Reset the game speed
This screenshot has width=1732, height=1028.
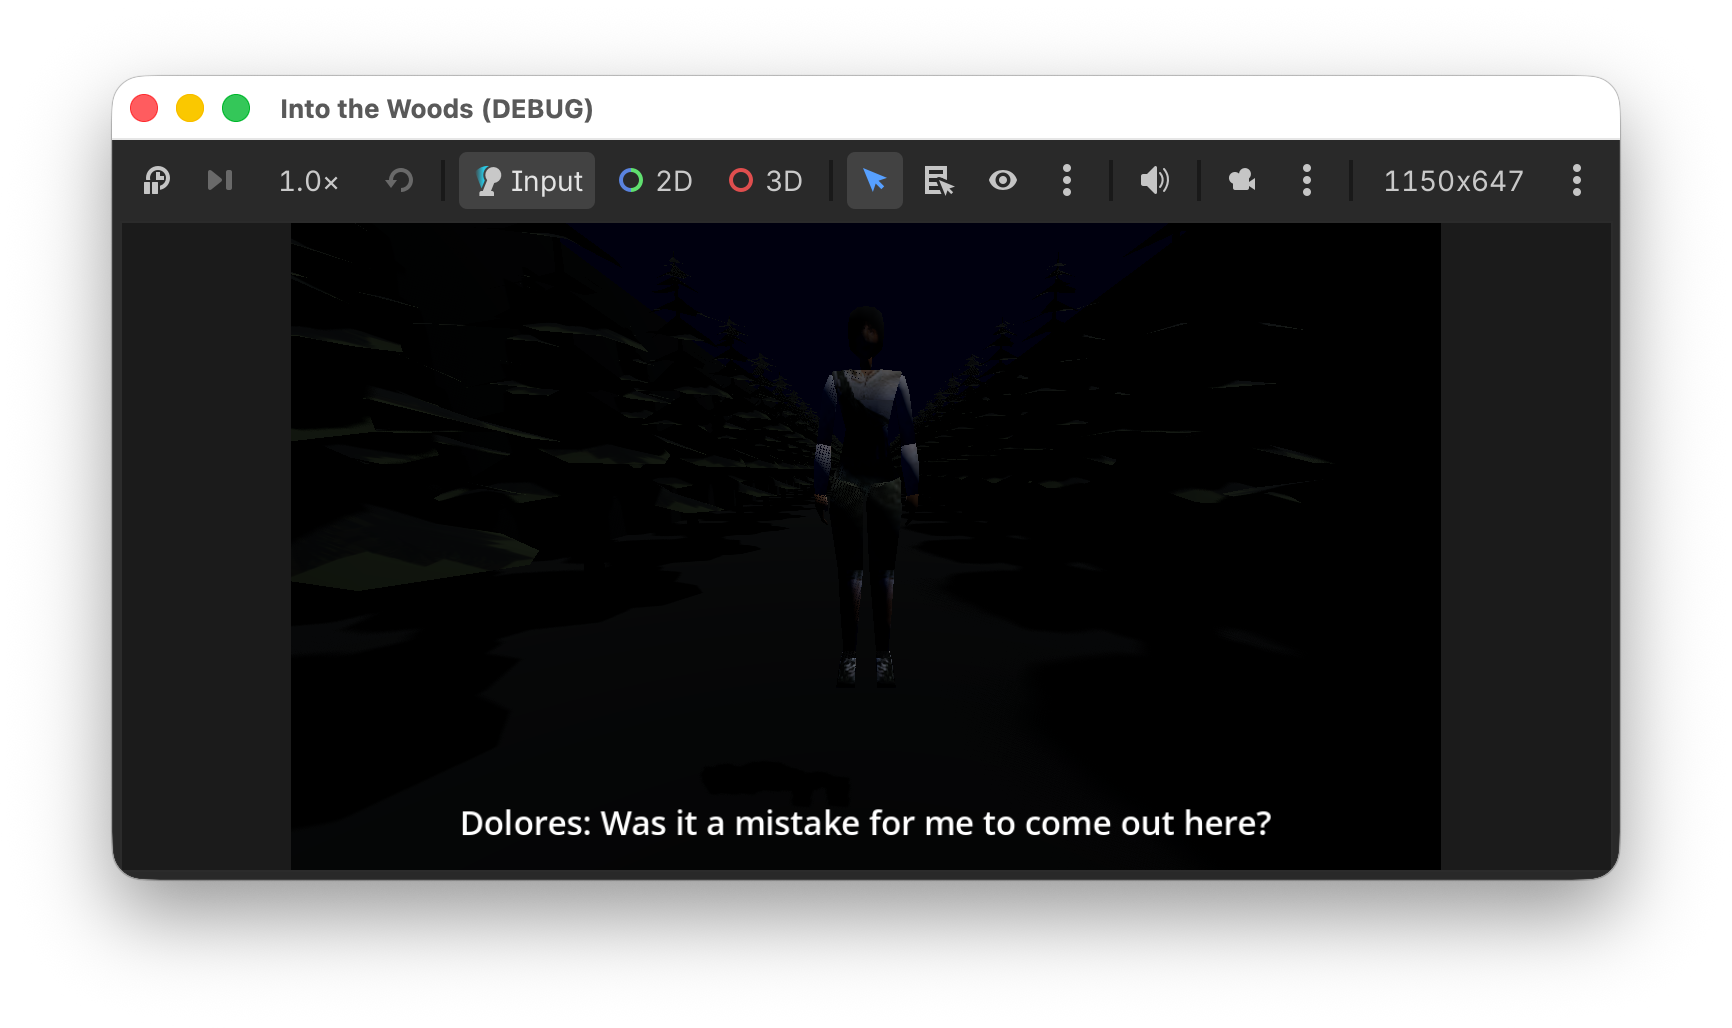[400, 181]
